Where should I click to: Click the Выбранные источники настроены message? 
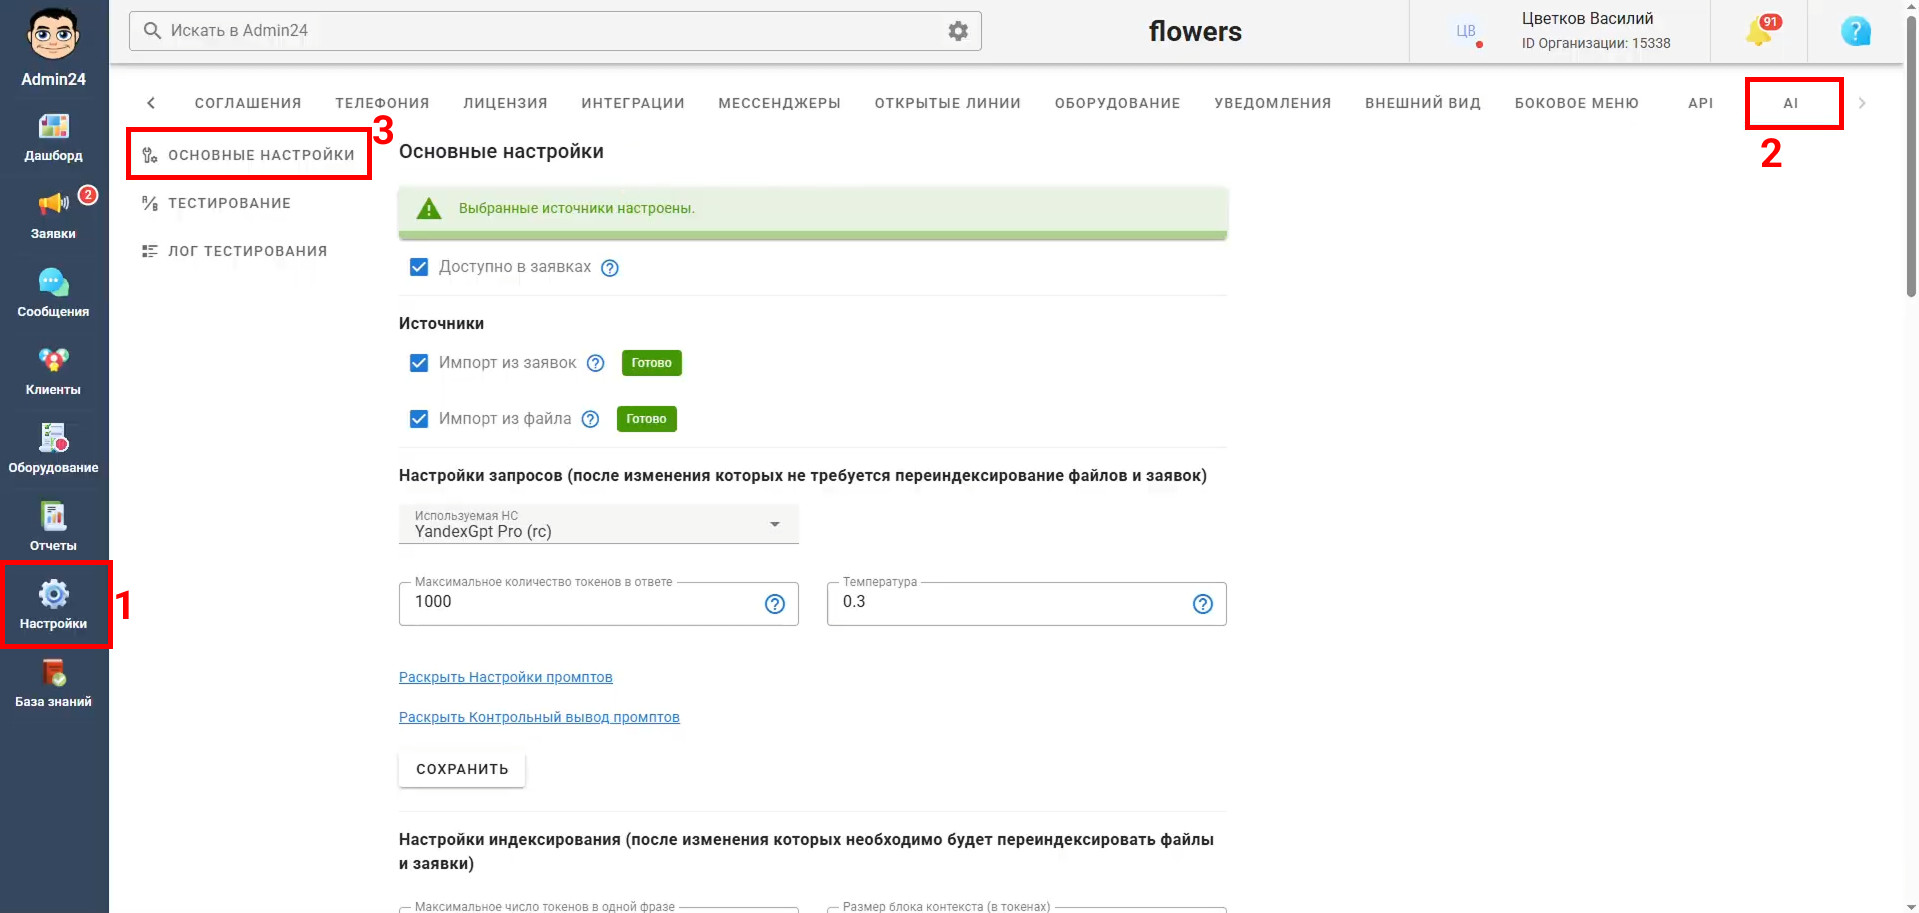pos(577,208)
